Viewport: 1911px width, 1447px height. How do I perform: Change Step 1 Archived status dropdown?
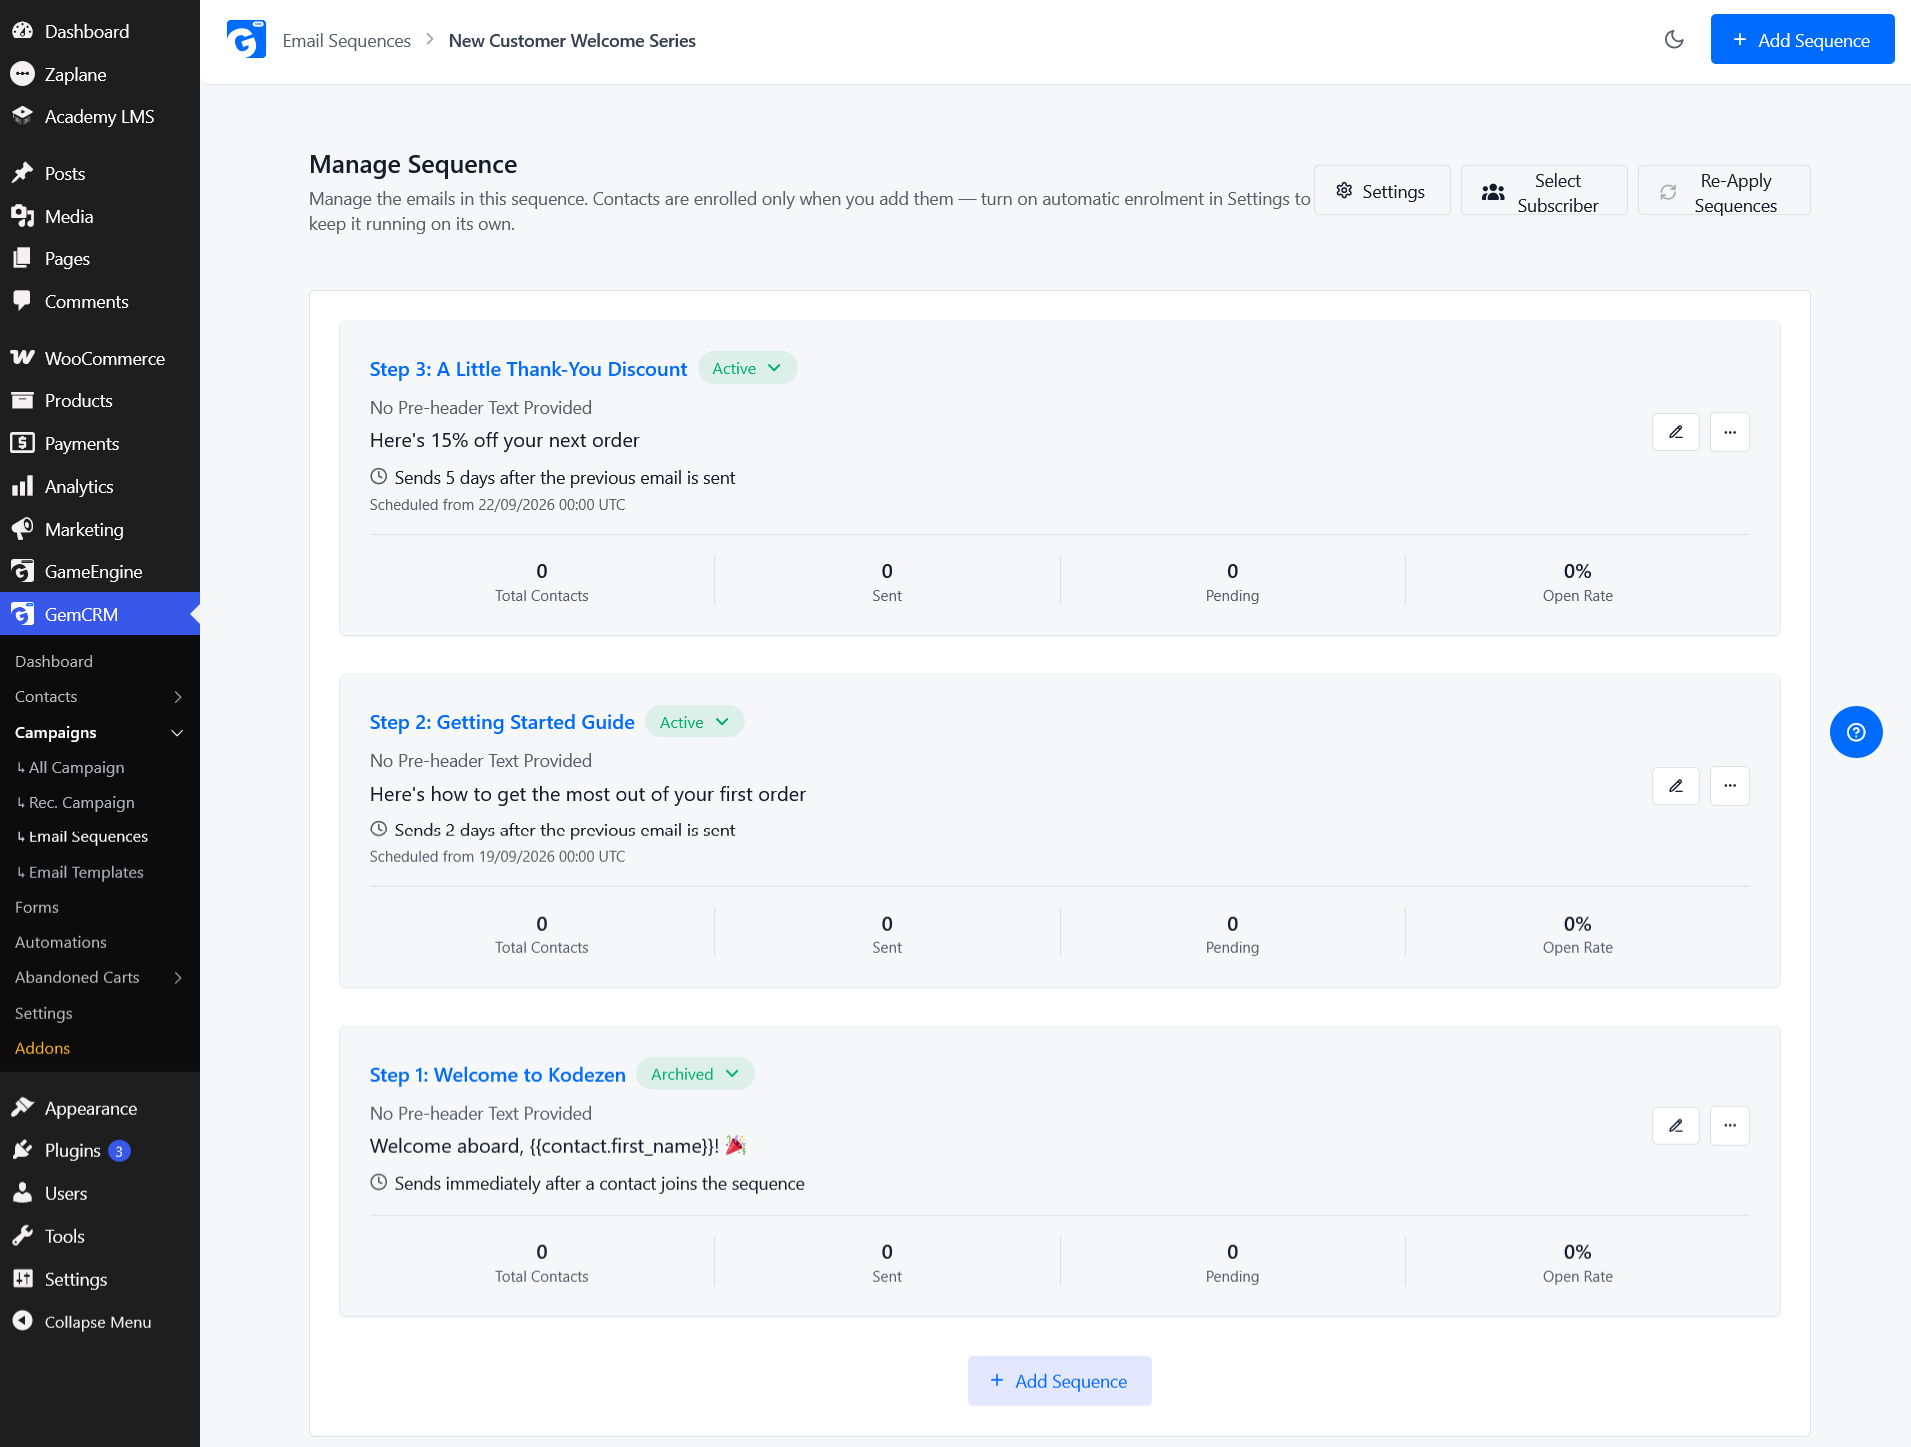click(695, 1074)
